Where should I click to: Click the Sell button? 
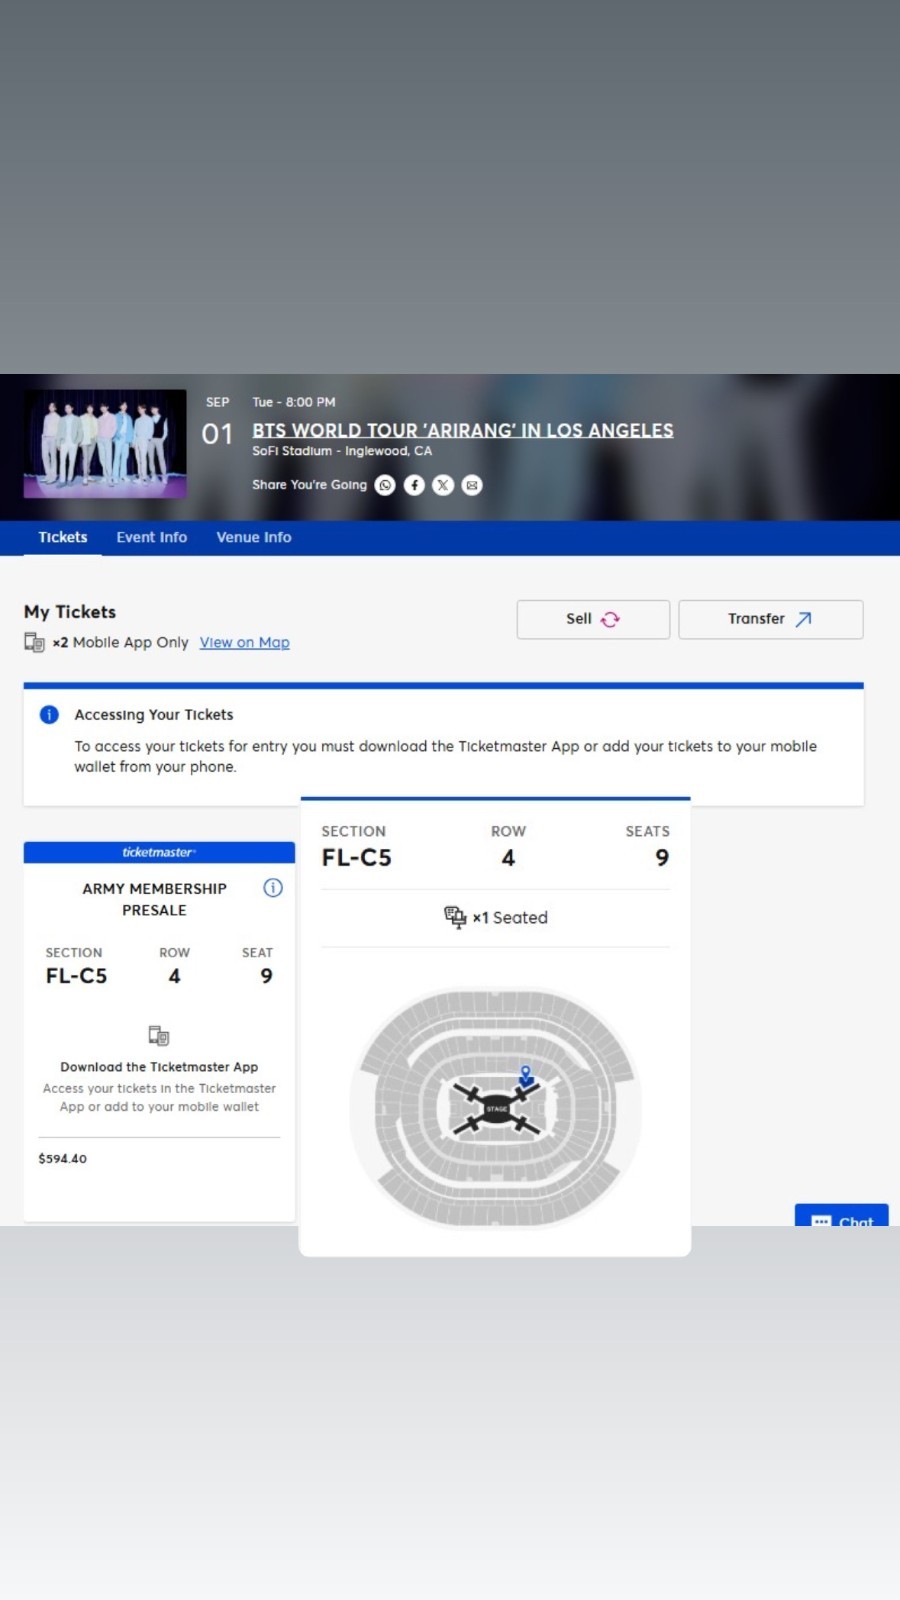point(592,619)
